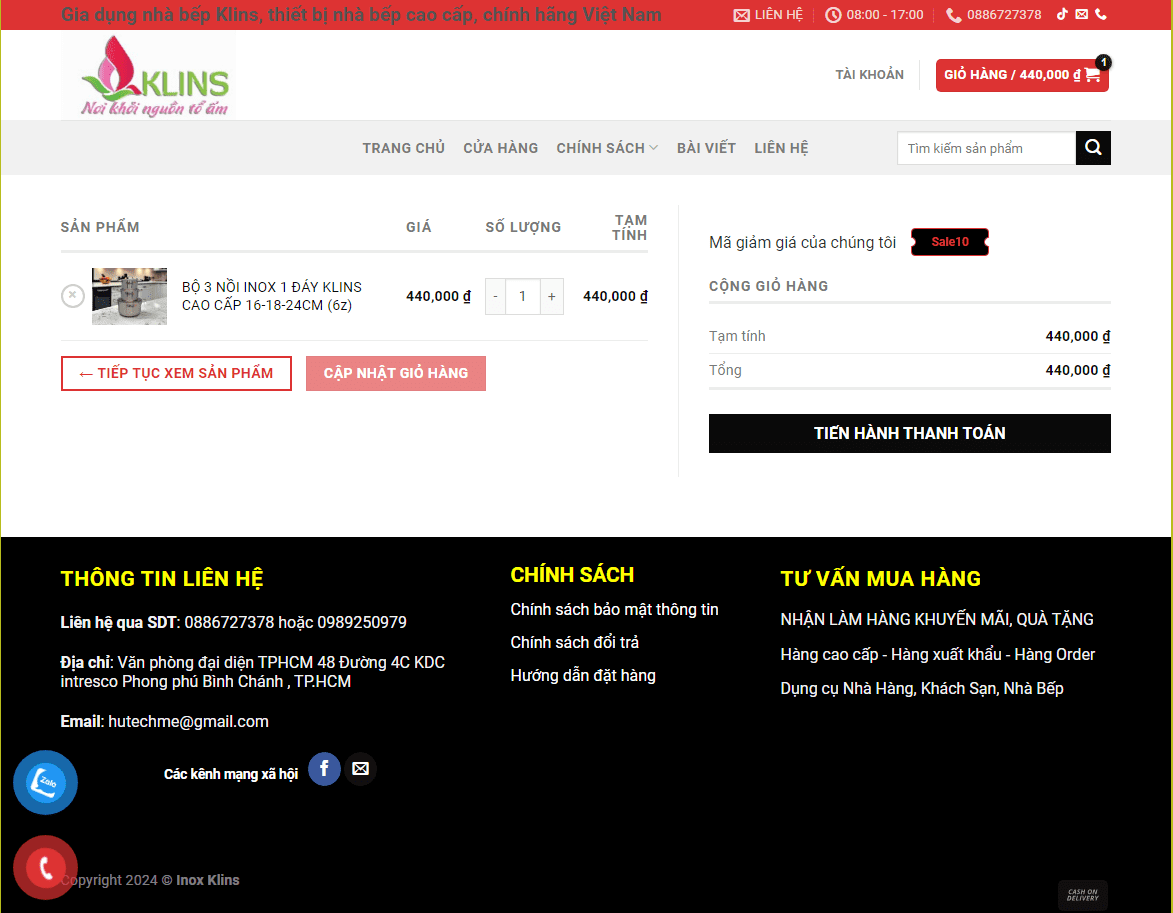This screenshot has width=1173, height=913.
Task: Click the footer email social icon
Action: click(361, 769)
